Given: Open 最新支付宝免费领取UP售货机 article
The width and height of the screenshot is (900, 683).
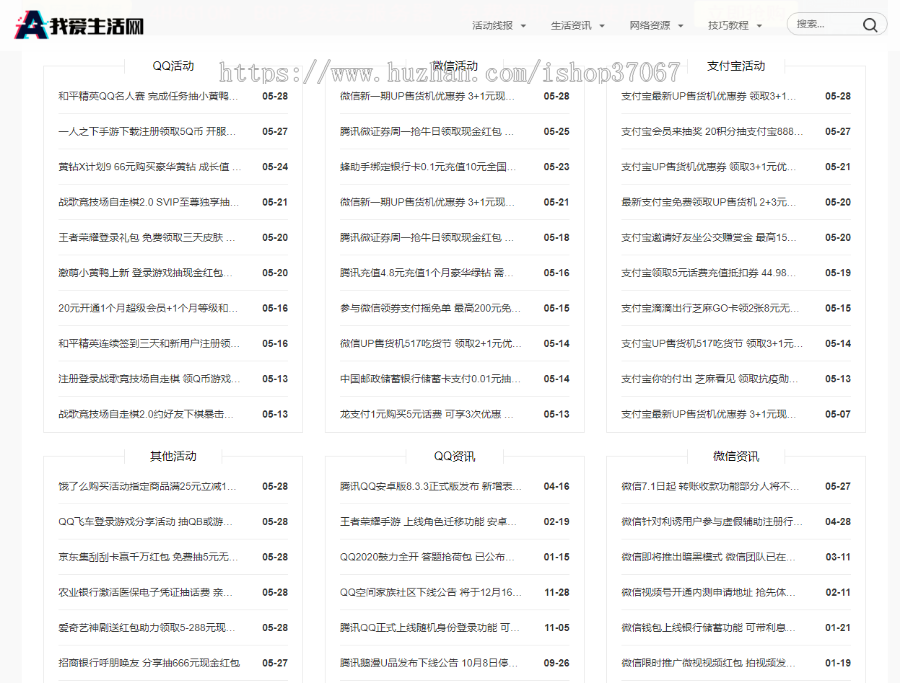Looking at the screenshot, I should 708,202.
